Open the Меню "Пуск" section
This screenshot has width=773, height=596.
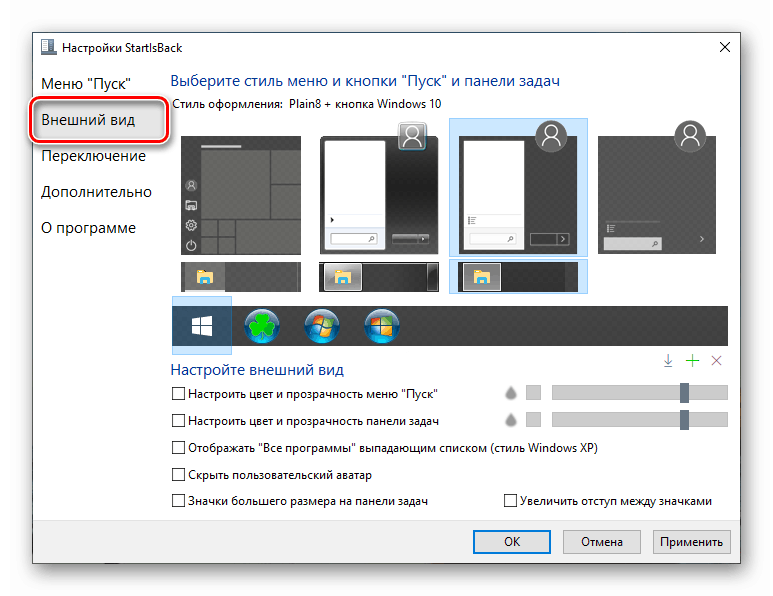click(x=86, y=84)
